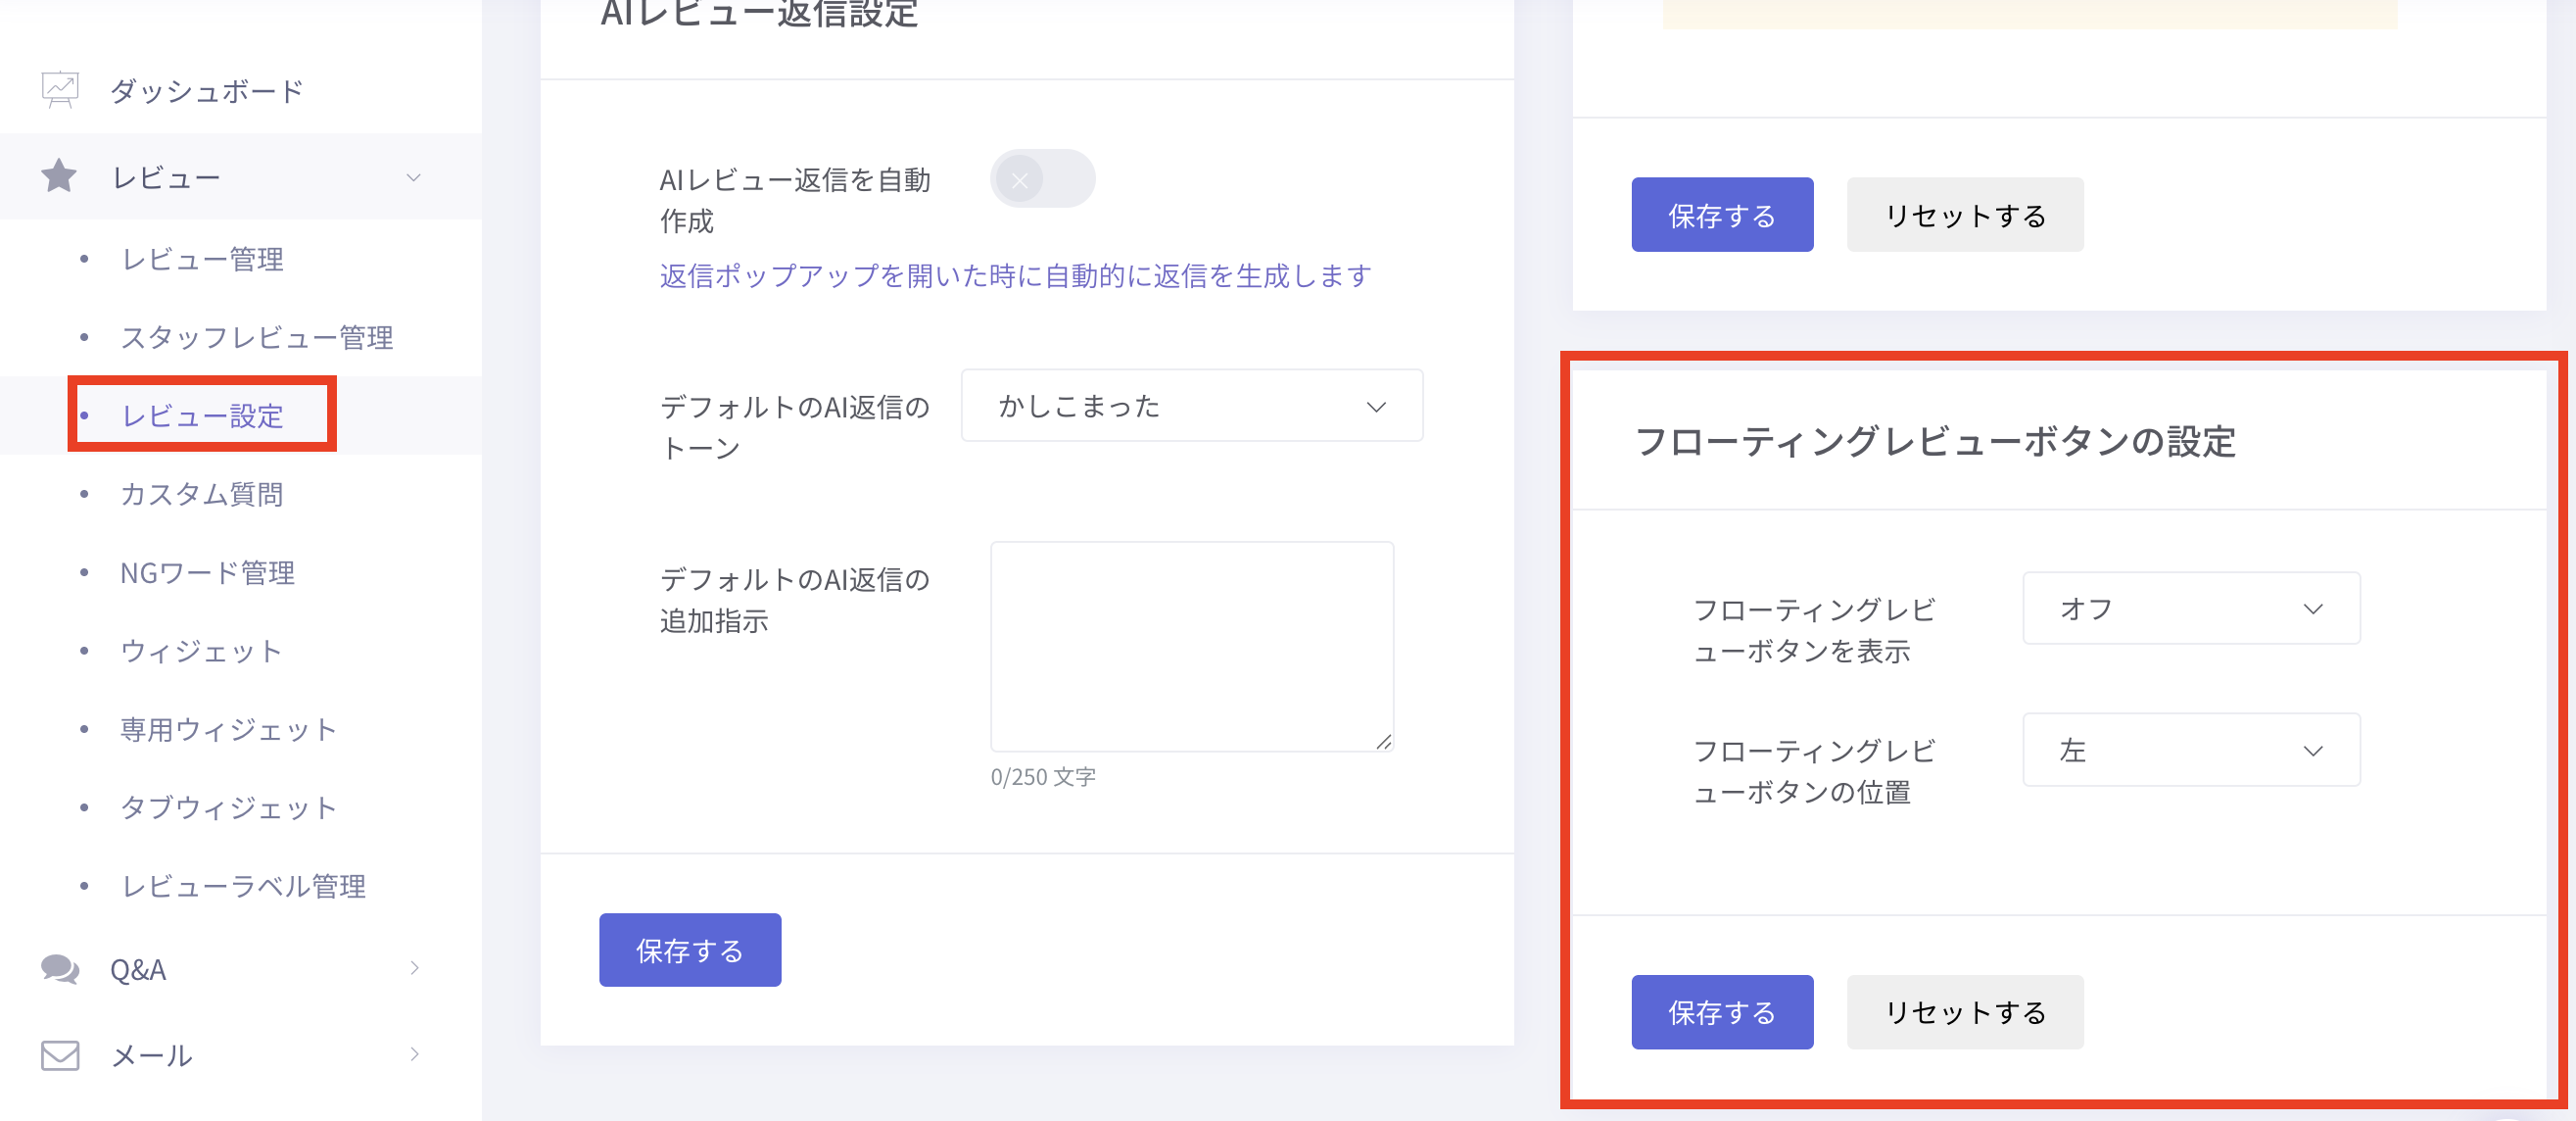The height and width of the screenshot is (1121, 2576).
Task: Click the star icon beside レビュー
Action: tap(59, 176)
